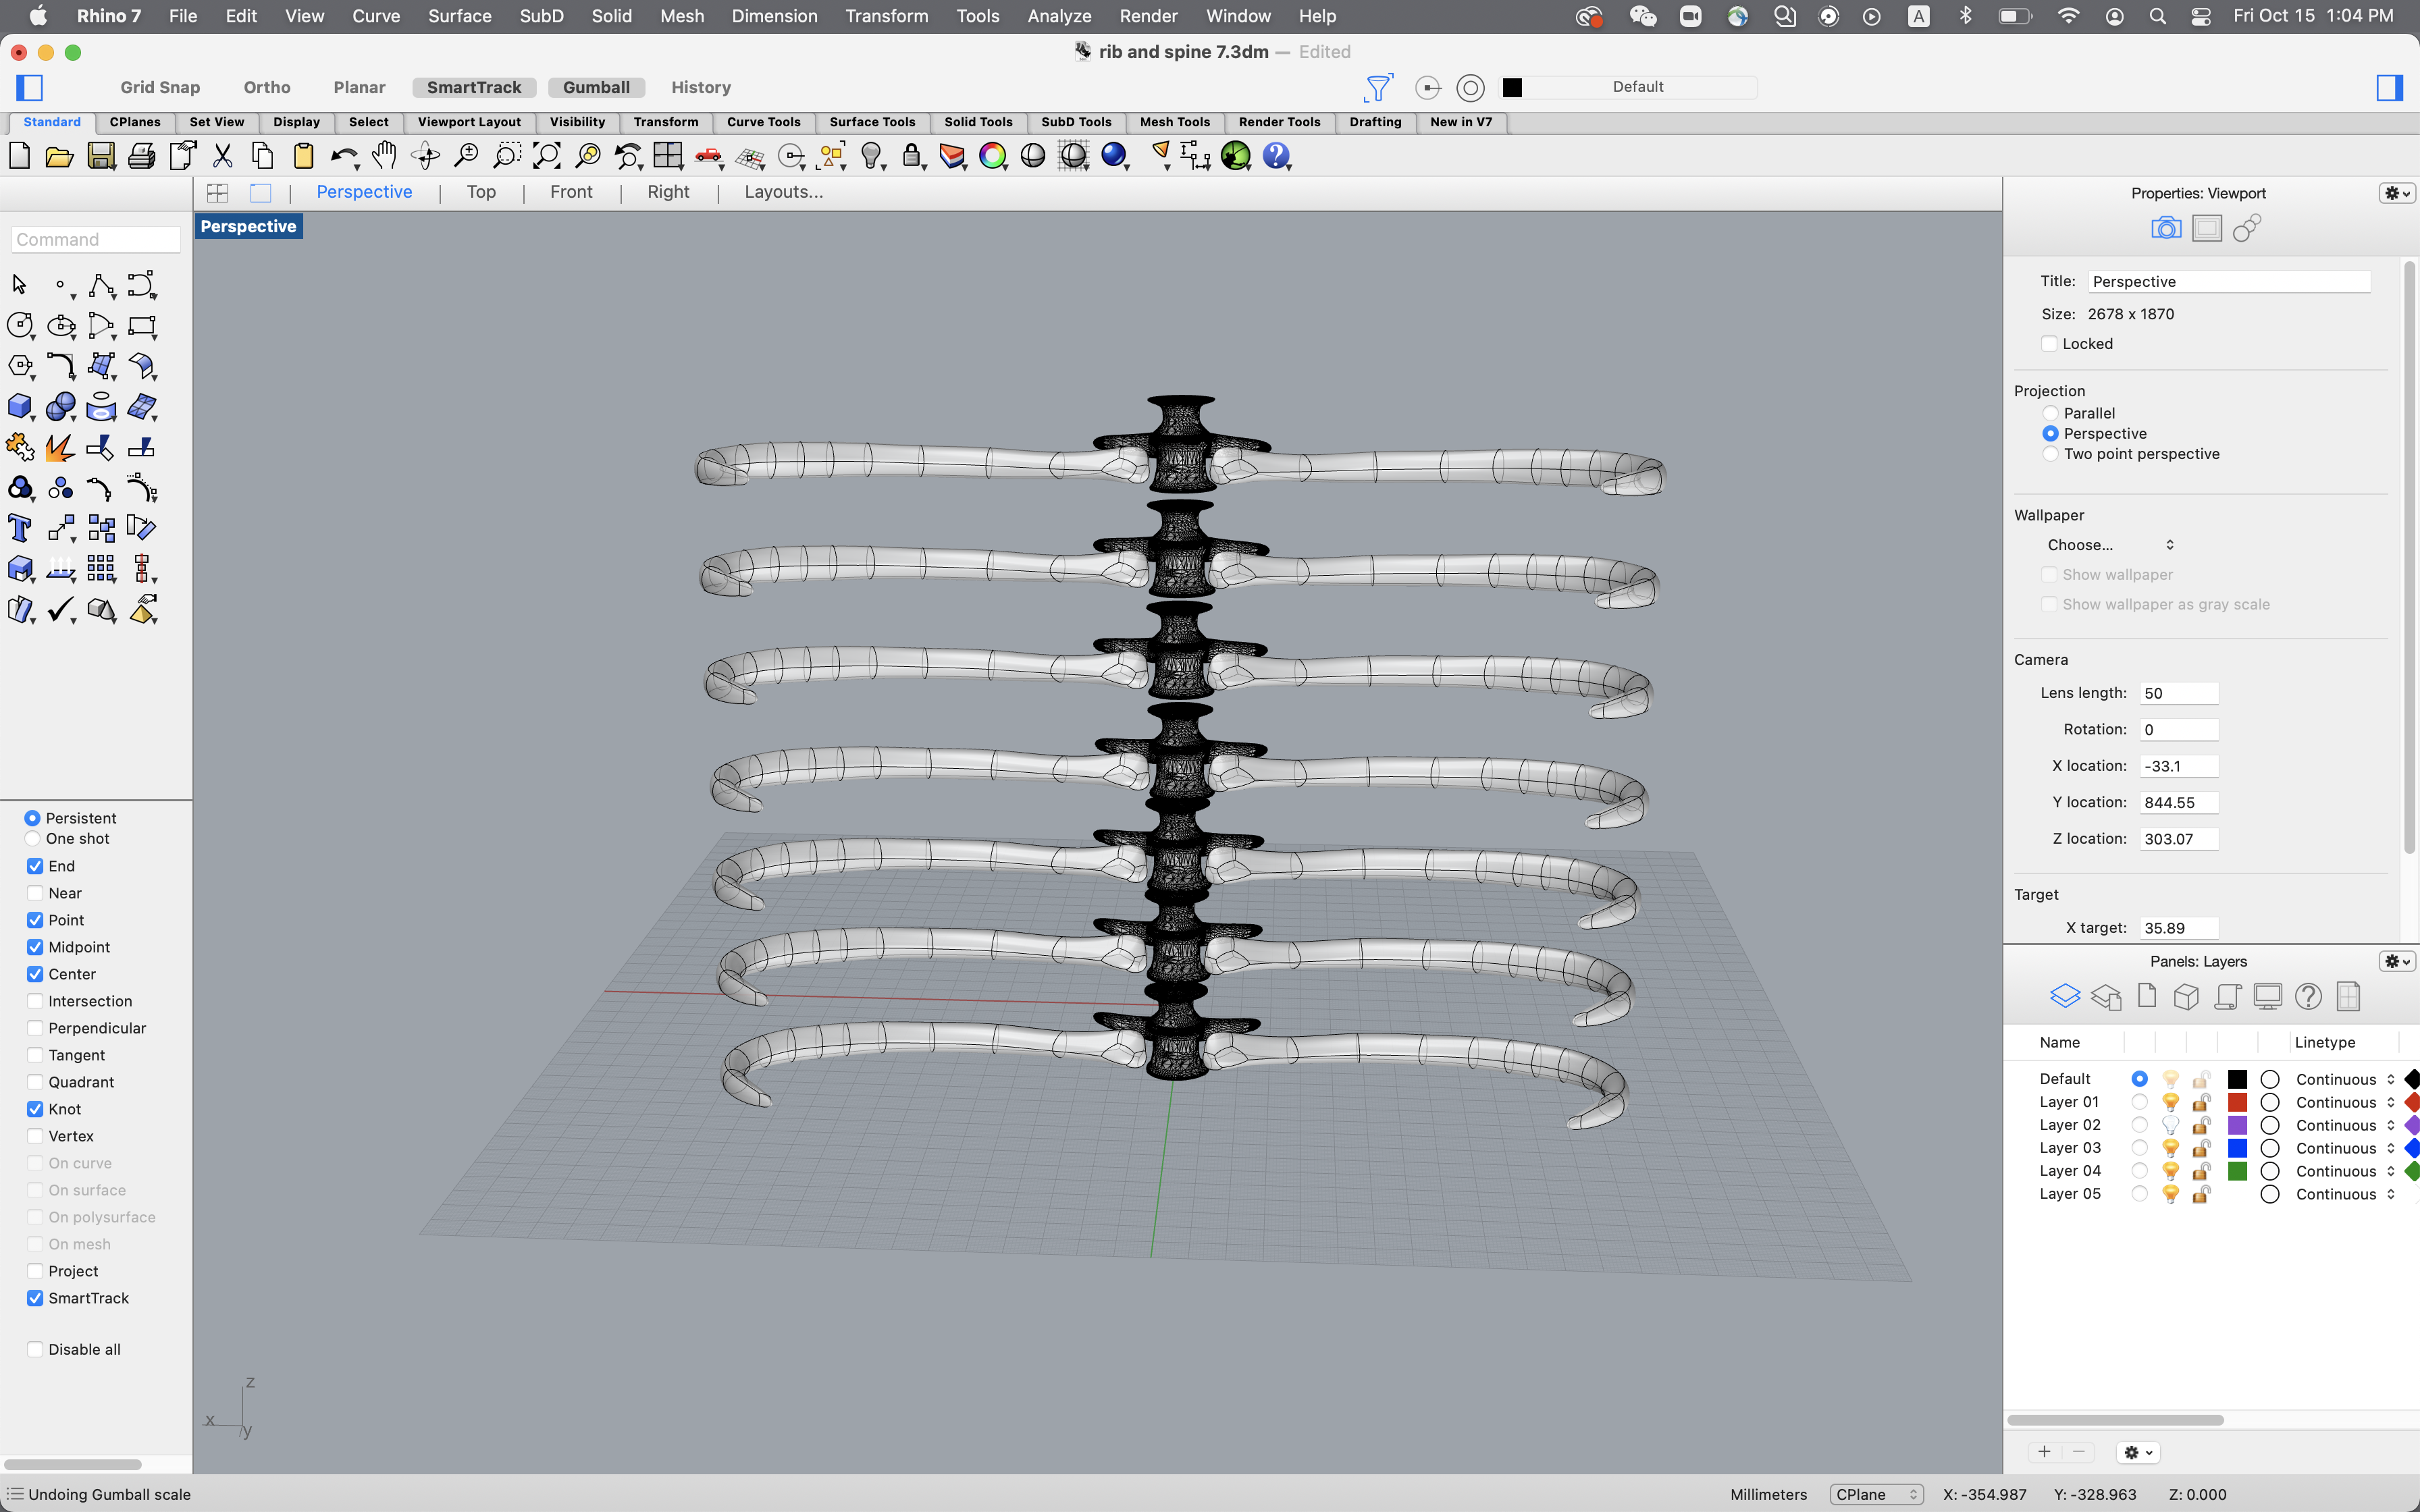Click the New file icon in toolbar
Image resolution: width=2420 pixels, height=1512 pixels.
click(20, 156)
